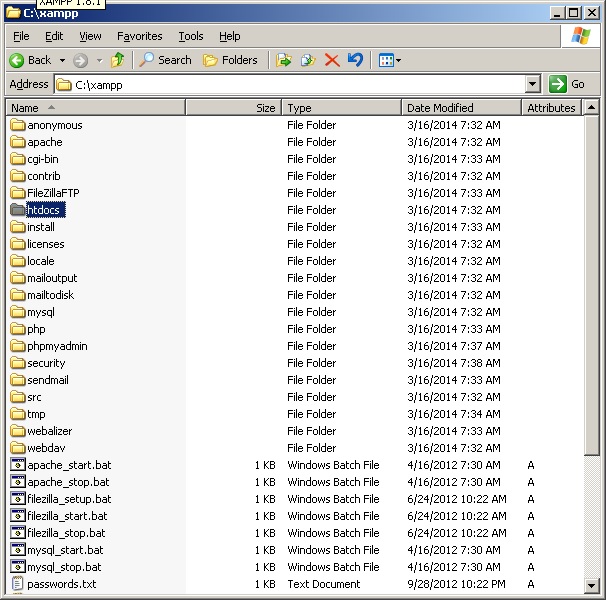The image size is (606, 600).
Task: Click the Windows logo throbber icon
Action: [581, 36]
